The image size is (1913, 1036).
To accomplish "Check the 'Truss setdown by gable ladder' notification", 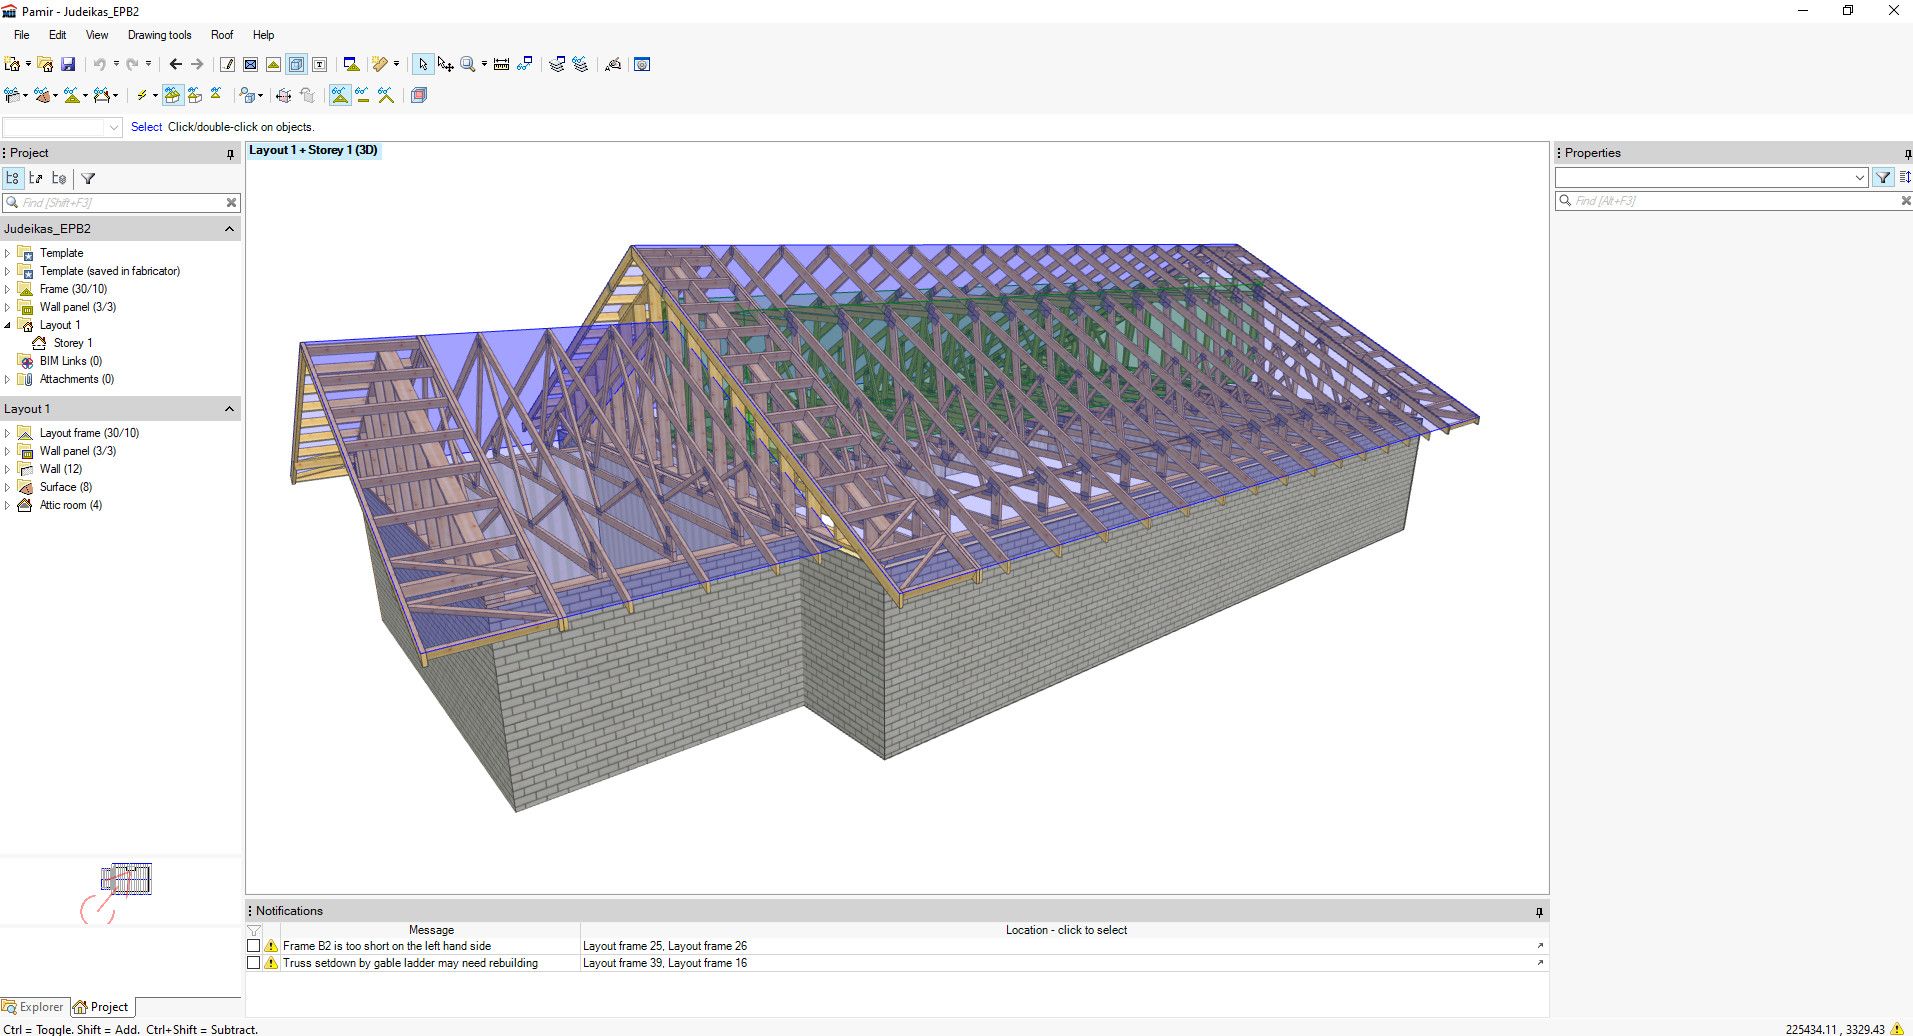I will pos(253,963).
